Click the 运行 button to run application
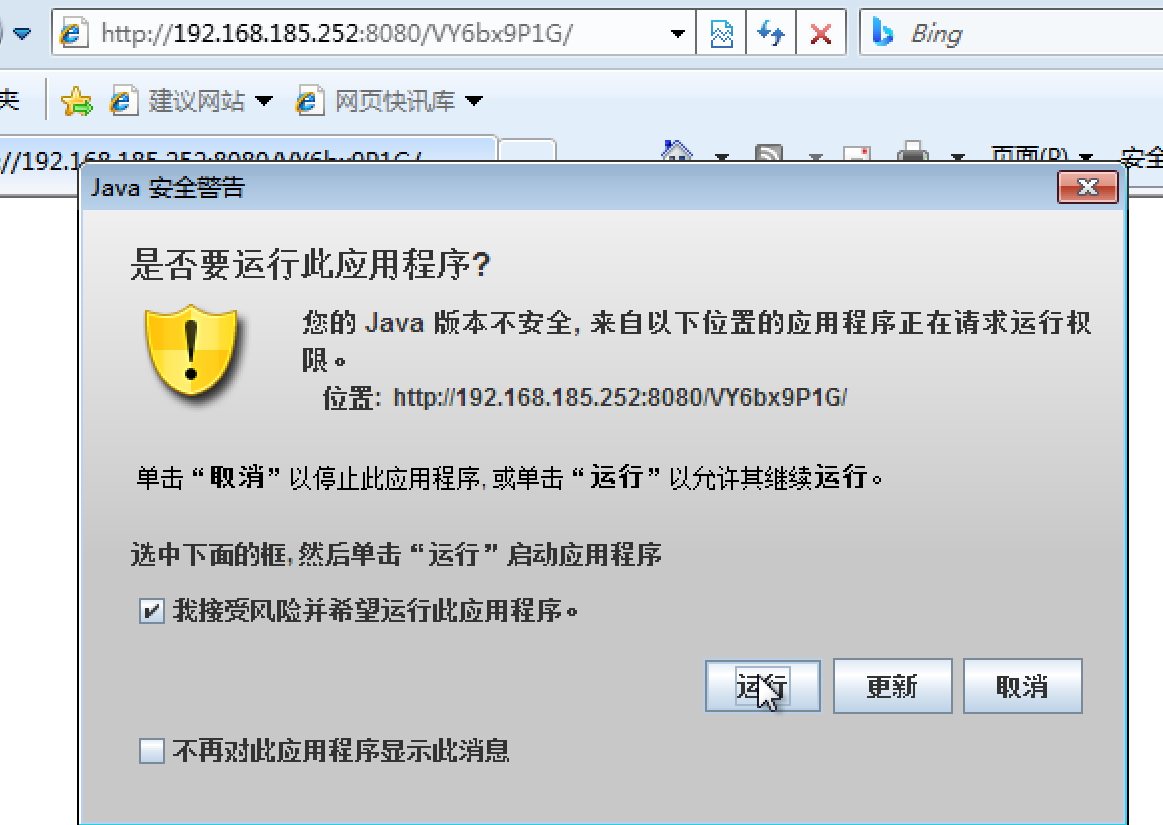The image size is (1163, 825). (762, 686)
